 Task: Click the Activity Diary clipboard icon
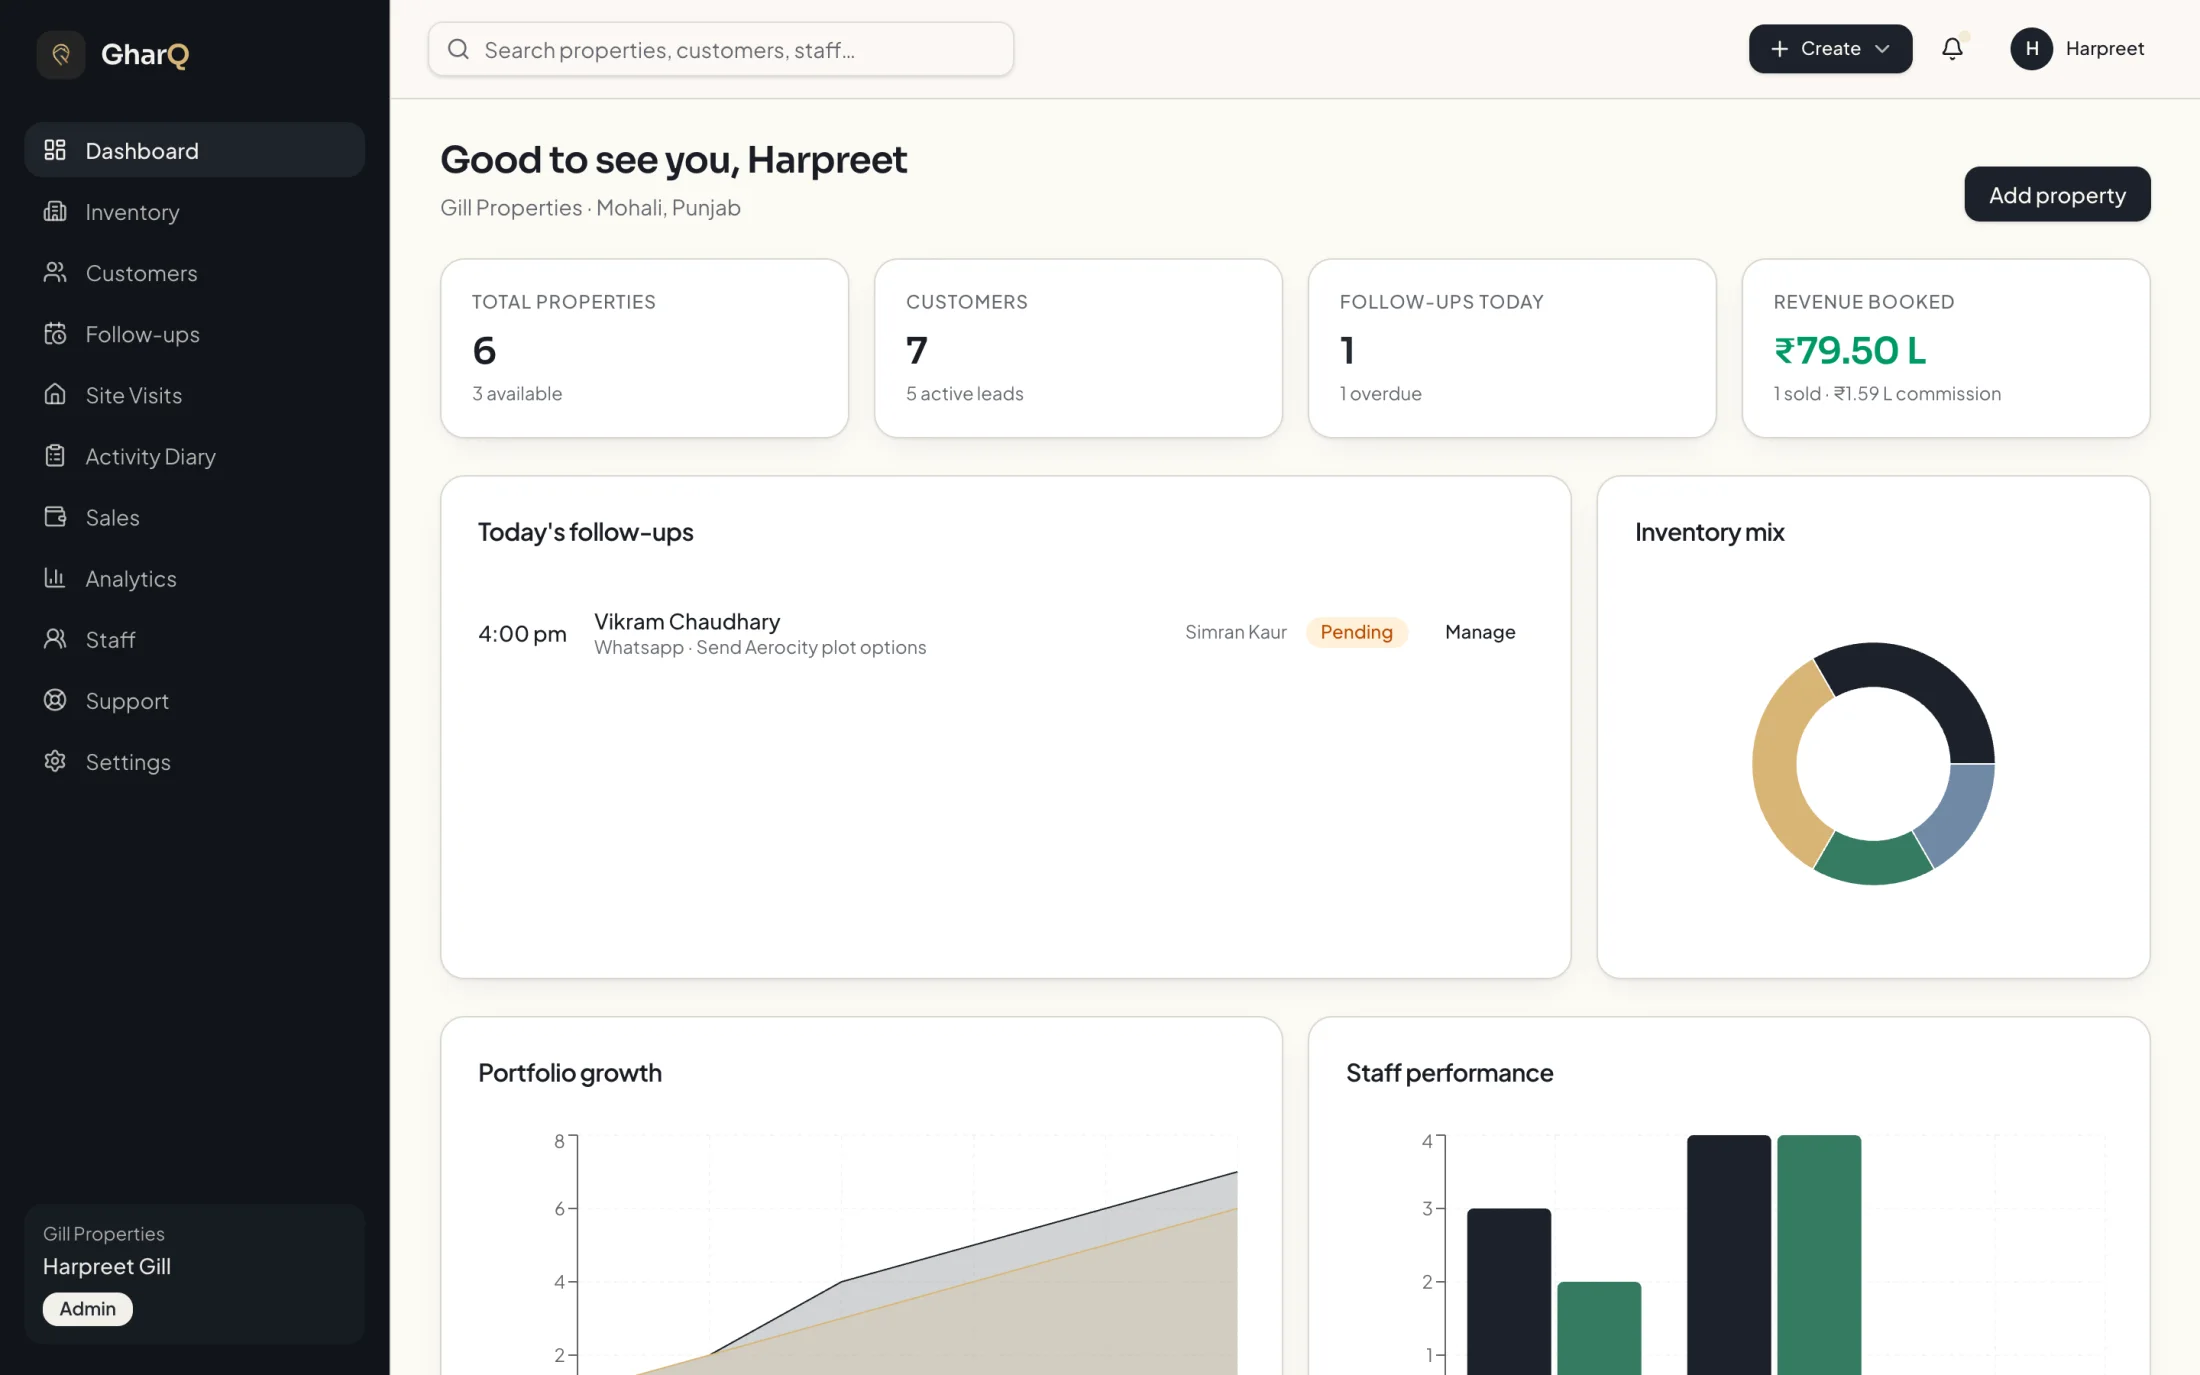point(55,456)
